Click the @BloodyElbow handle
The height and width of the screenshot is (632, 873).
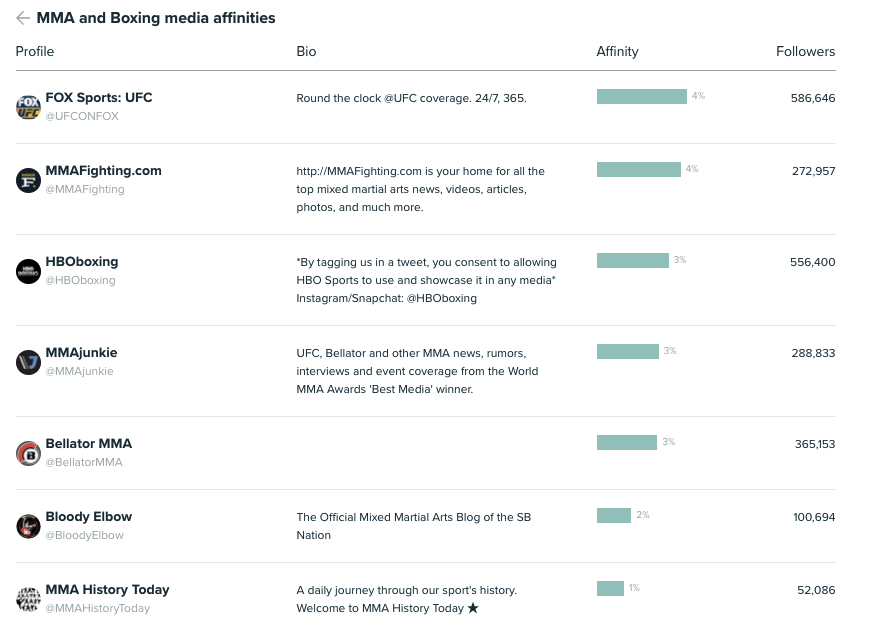pos(84,535)
